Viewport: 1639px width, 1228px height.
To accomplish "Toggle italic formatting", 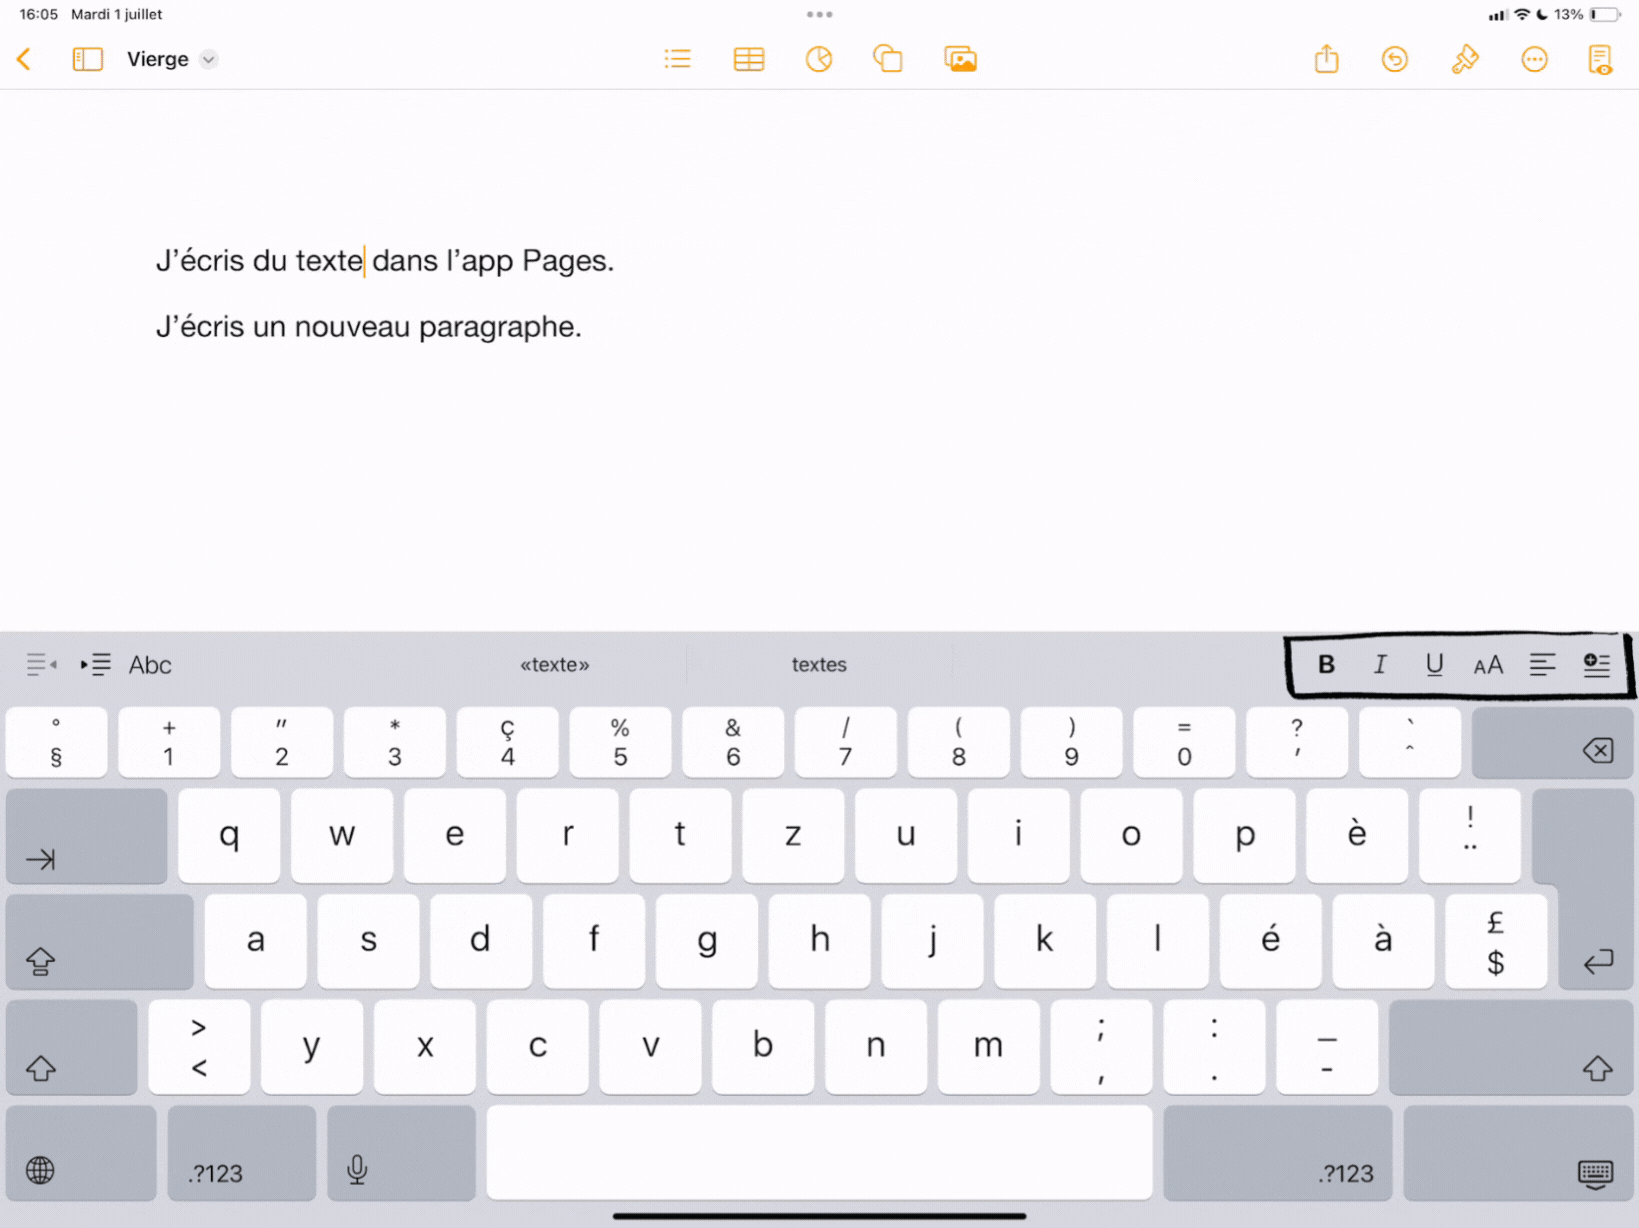I will click(x=1380, y=665).
